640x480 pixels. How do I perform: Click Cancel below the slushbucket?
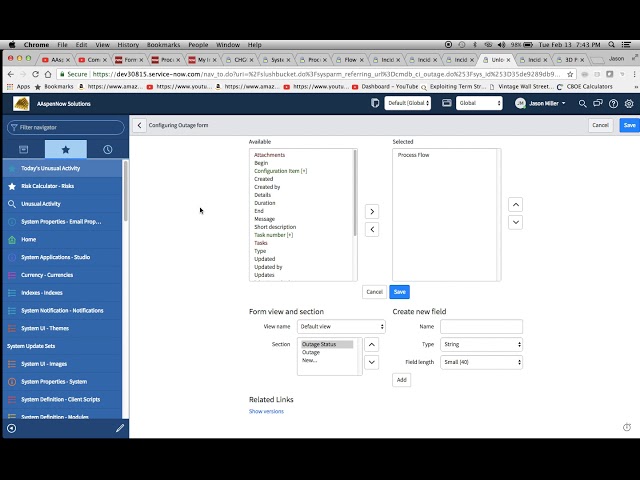[374, 292]
